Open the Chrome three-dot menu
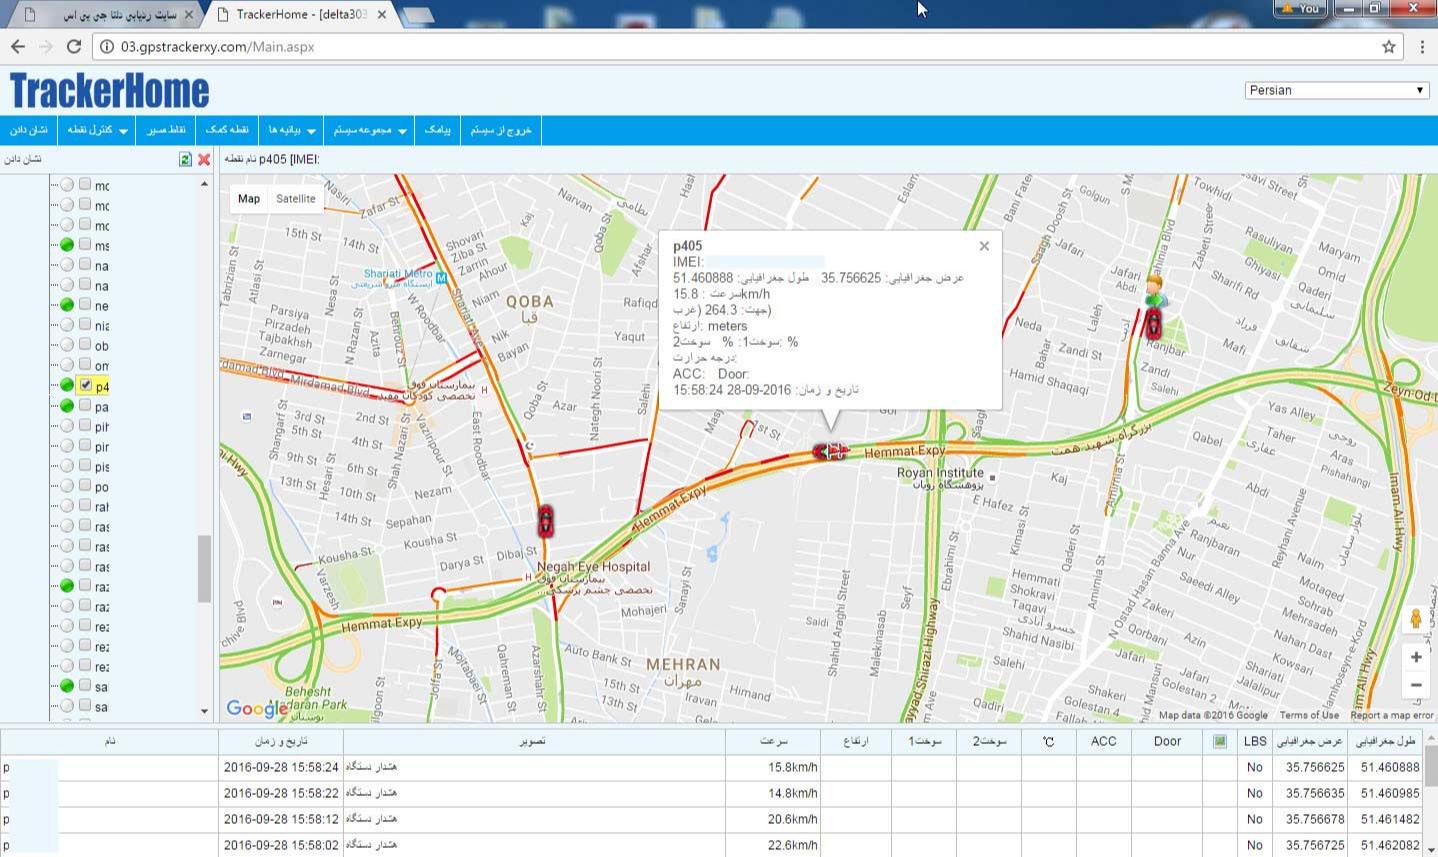The image size is (1438, 857). click(x=1422, y=46)
